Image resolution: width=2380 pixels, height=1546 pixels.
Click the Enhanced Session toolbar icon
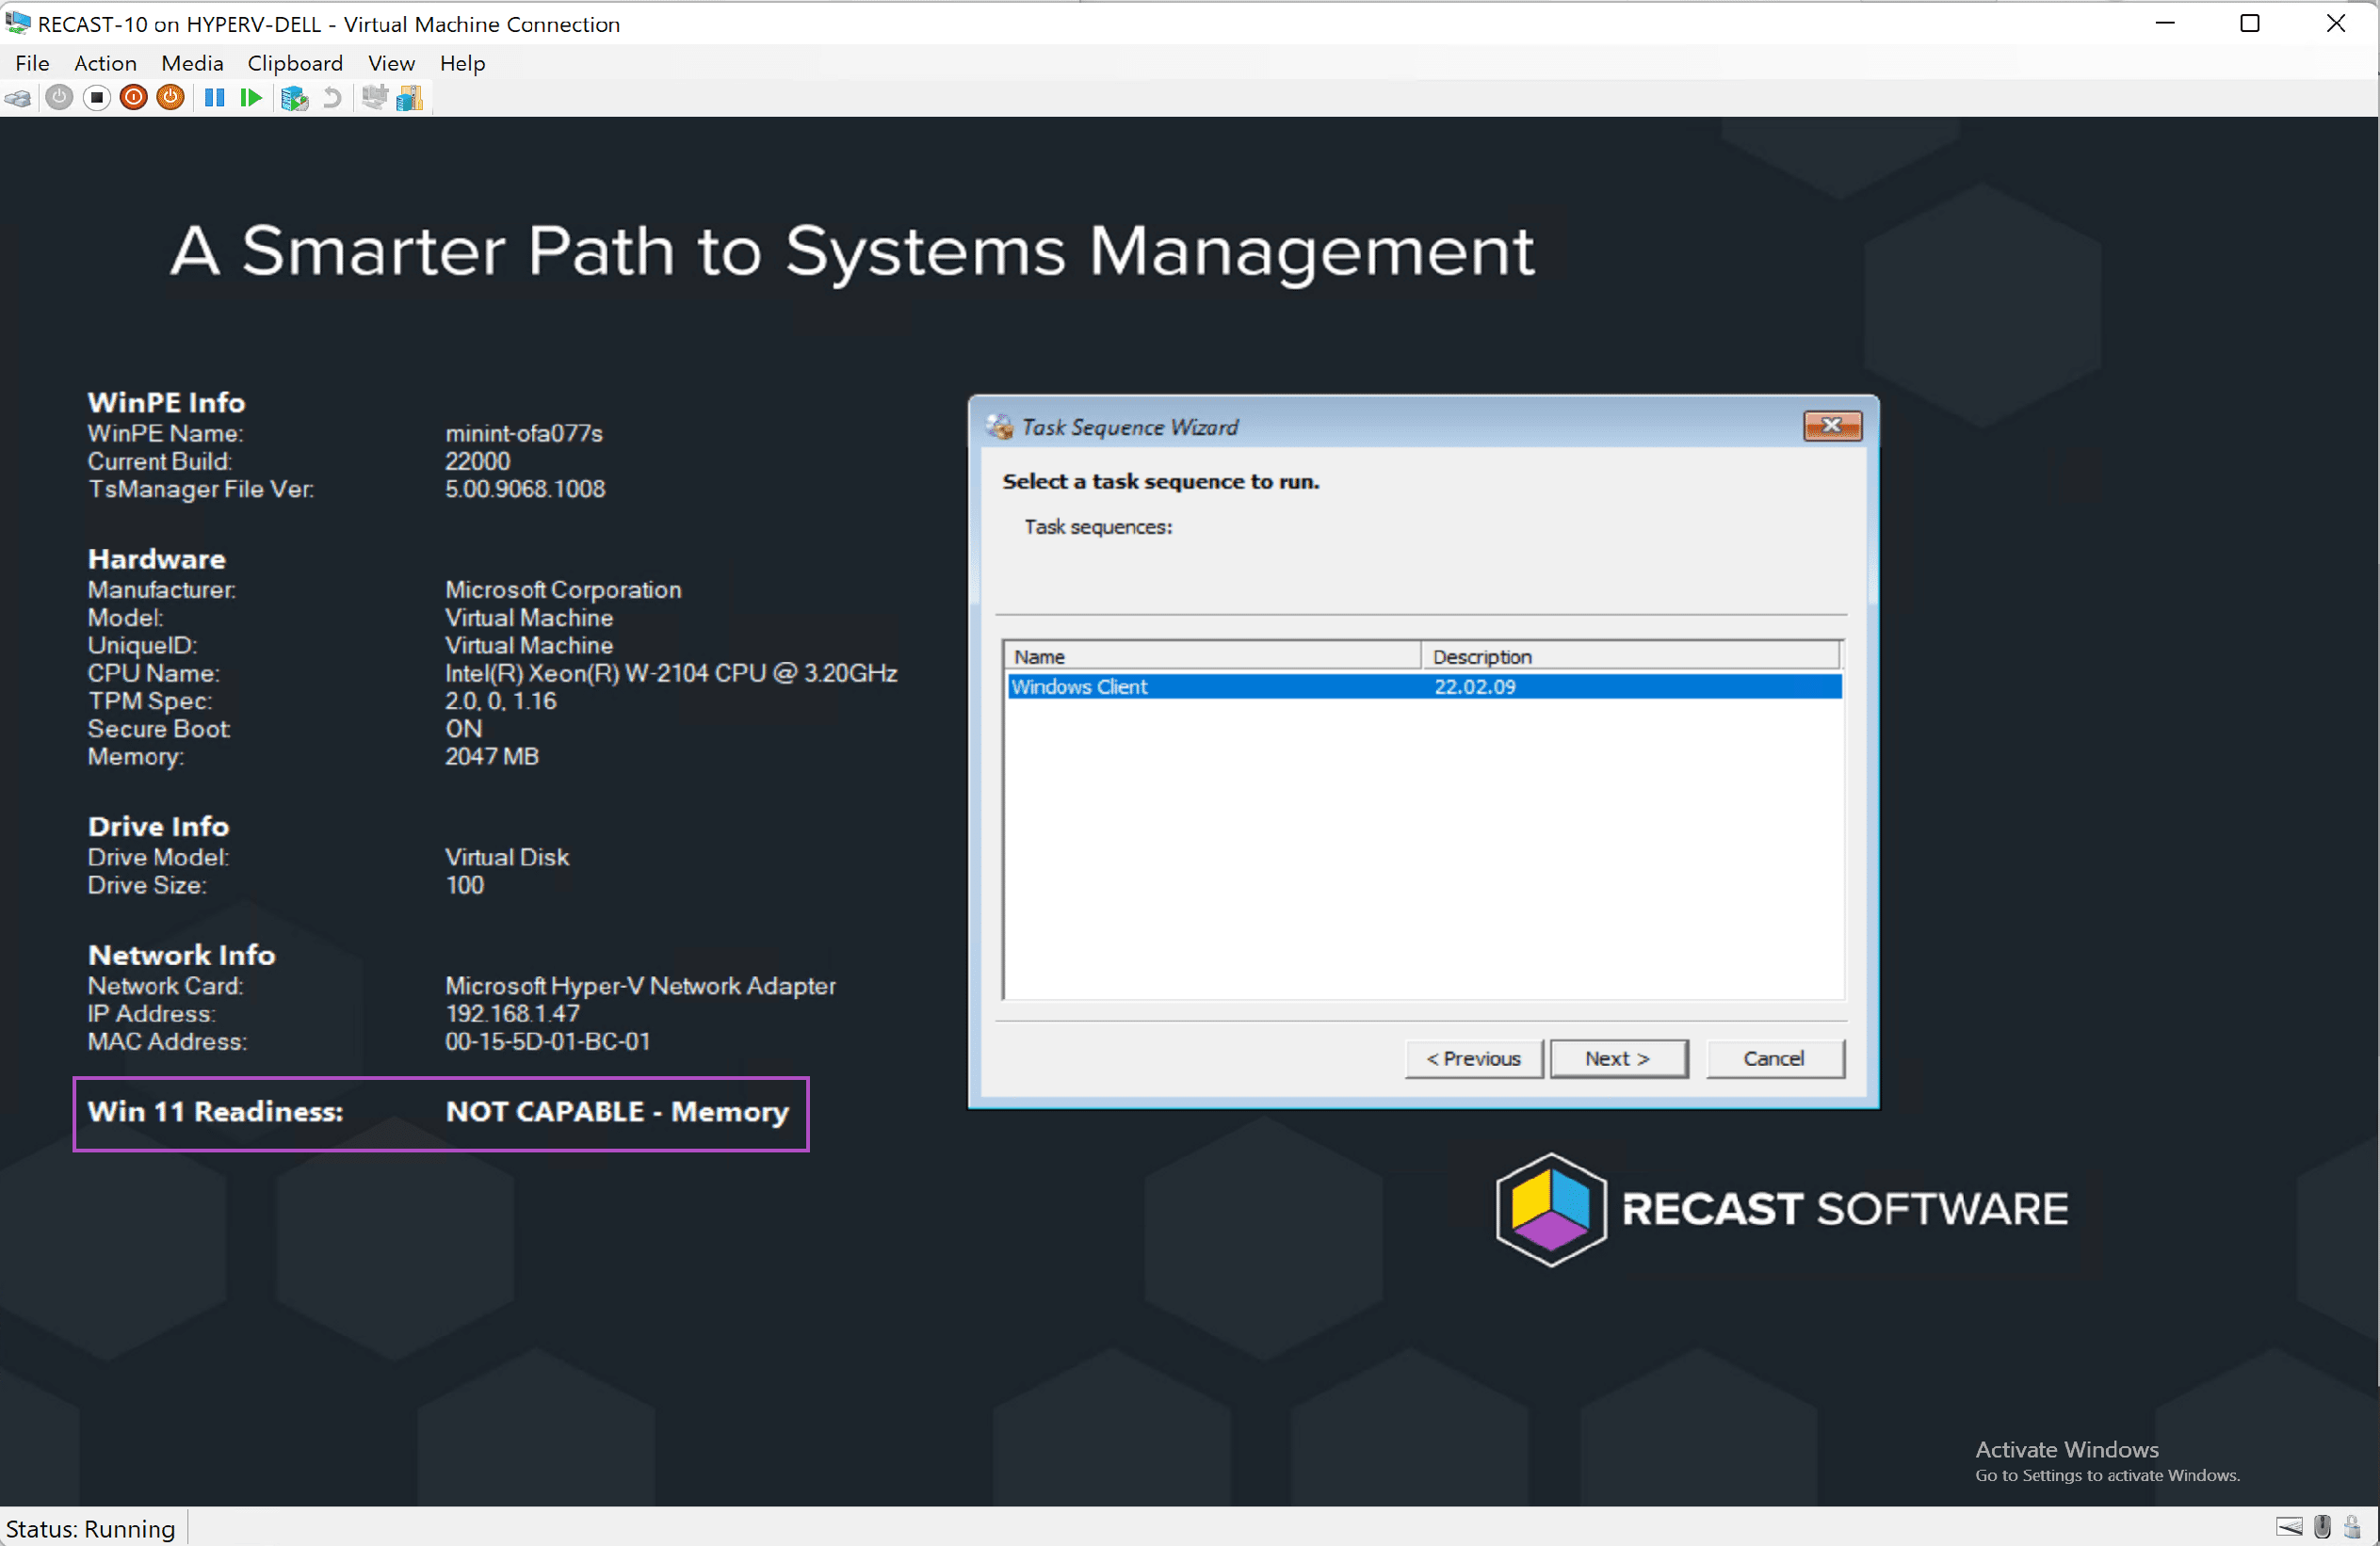tap(374, 98)
